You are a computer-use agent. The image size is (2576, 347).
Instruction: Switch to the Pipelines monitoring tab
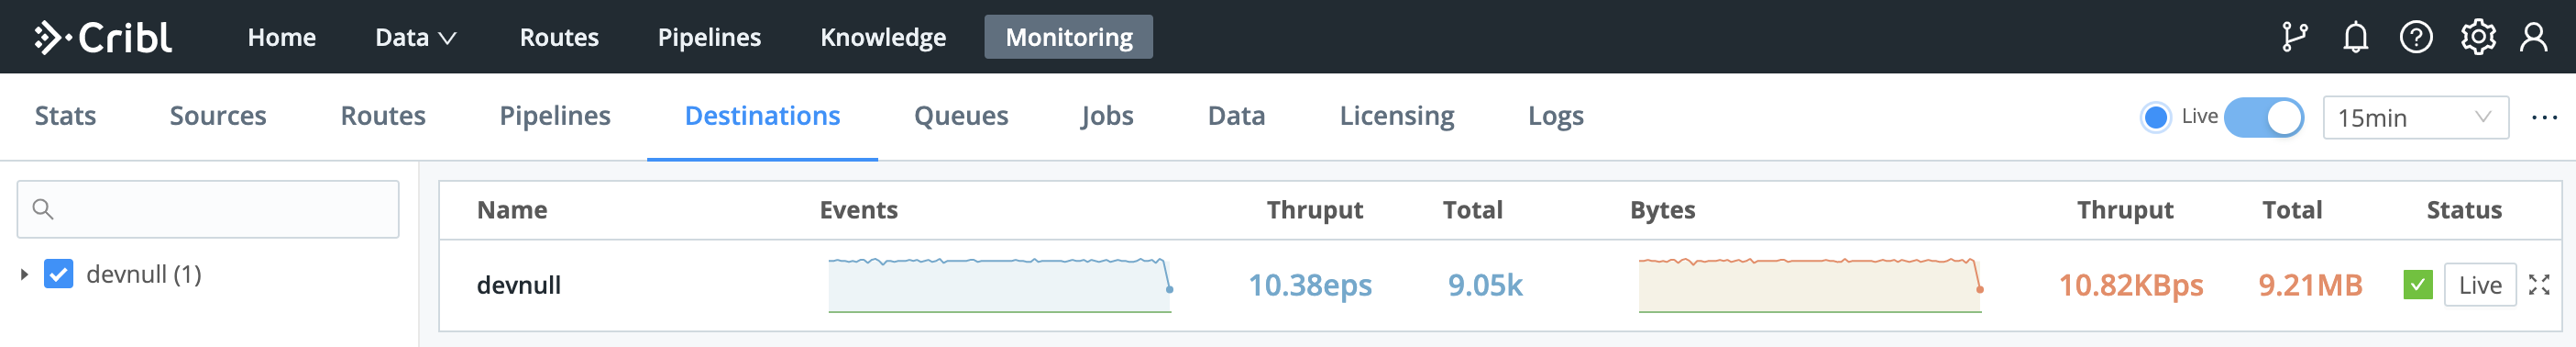tap(555, 116)
